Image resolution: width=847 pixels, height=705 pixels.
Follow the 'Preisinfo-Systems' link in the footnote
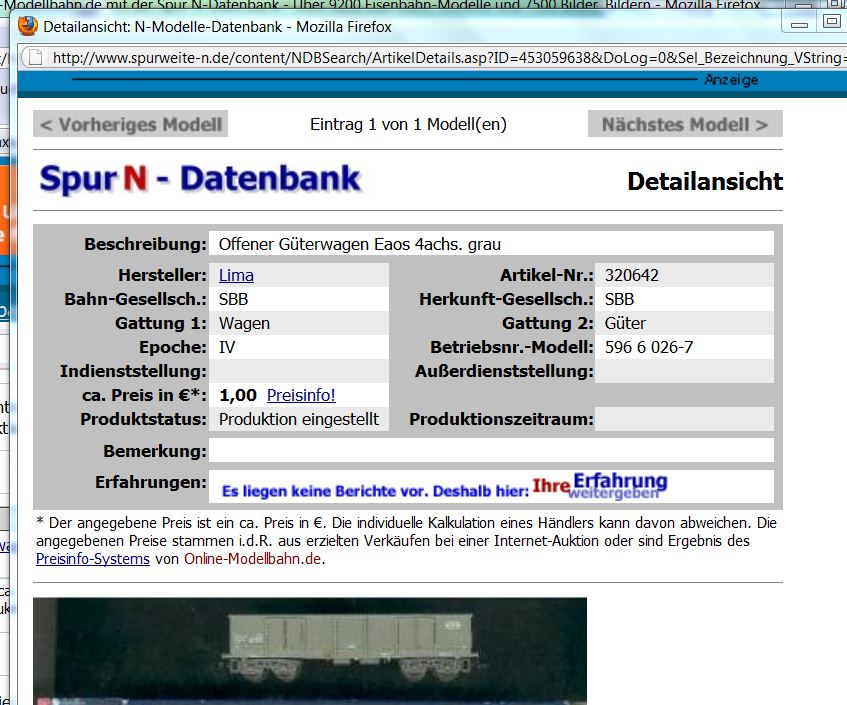tap(93, 559)
